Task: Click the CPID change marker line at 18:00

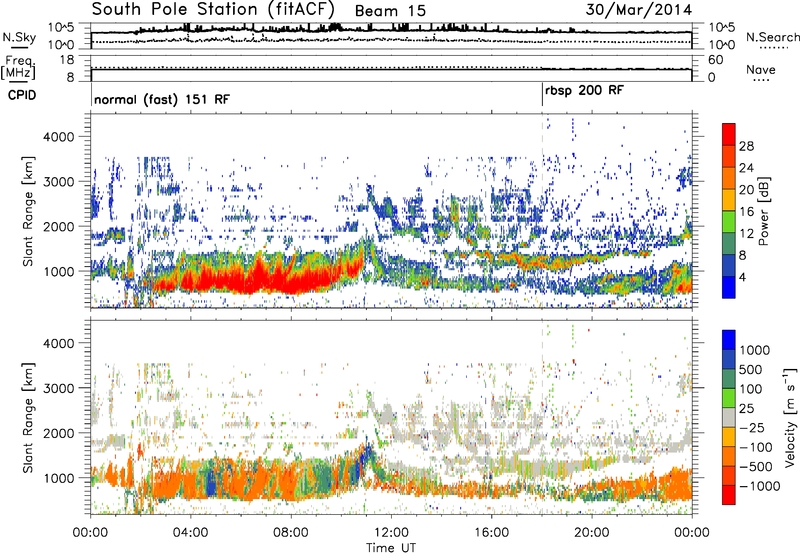Action: point(542,95)
